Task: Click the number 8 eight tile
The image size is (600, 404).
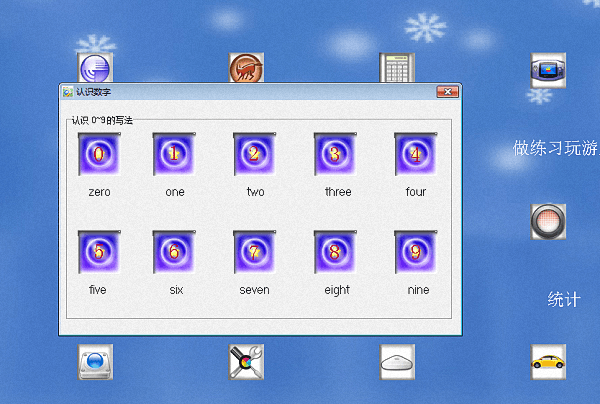Action: pos(335,252)
